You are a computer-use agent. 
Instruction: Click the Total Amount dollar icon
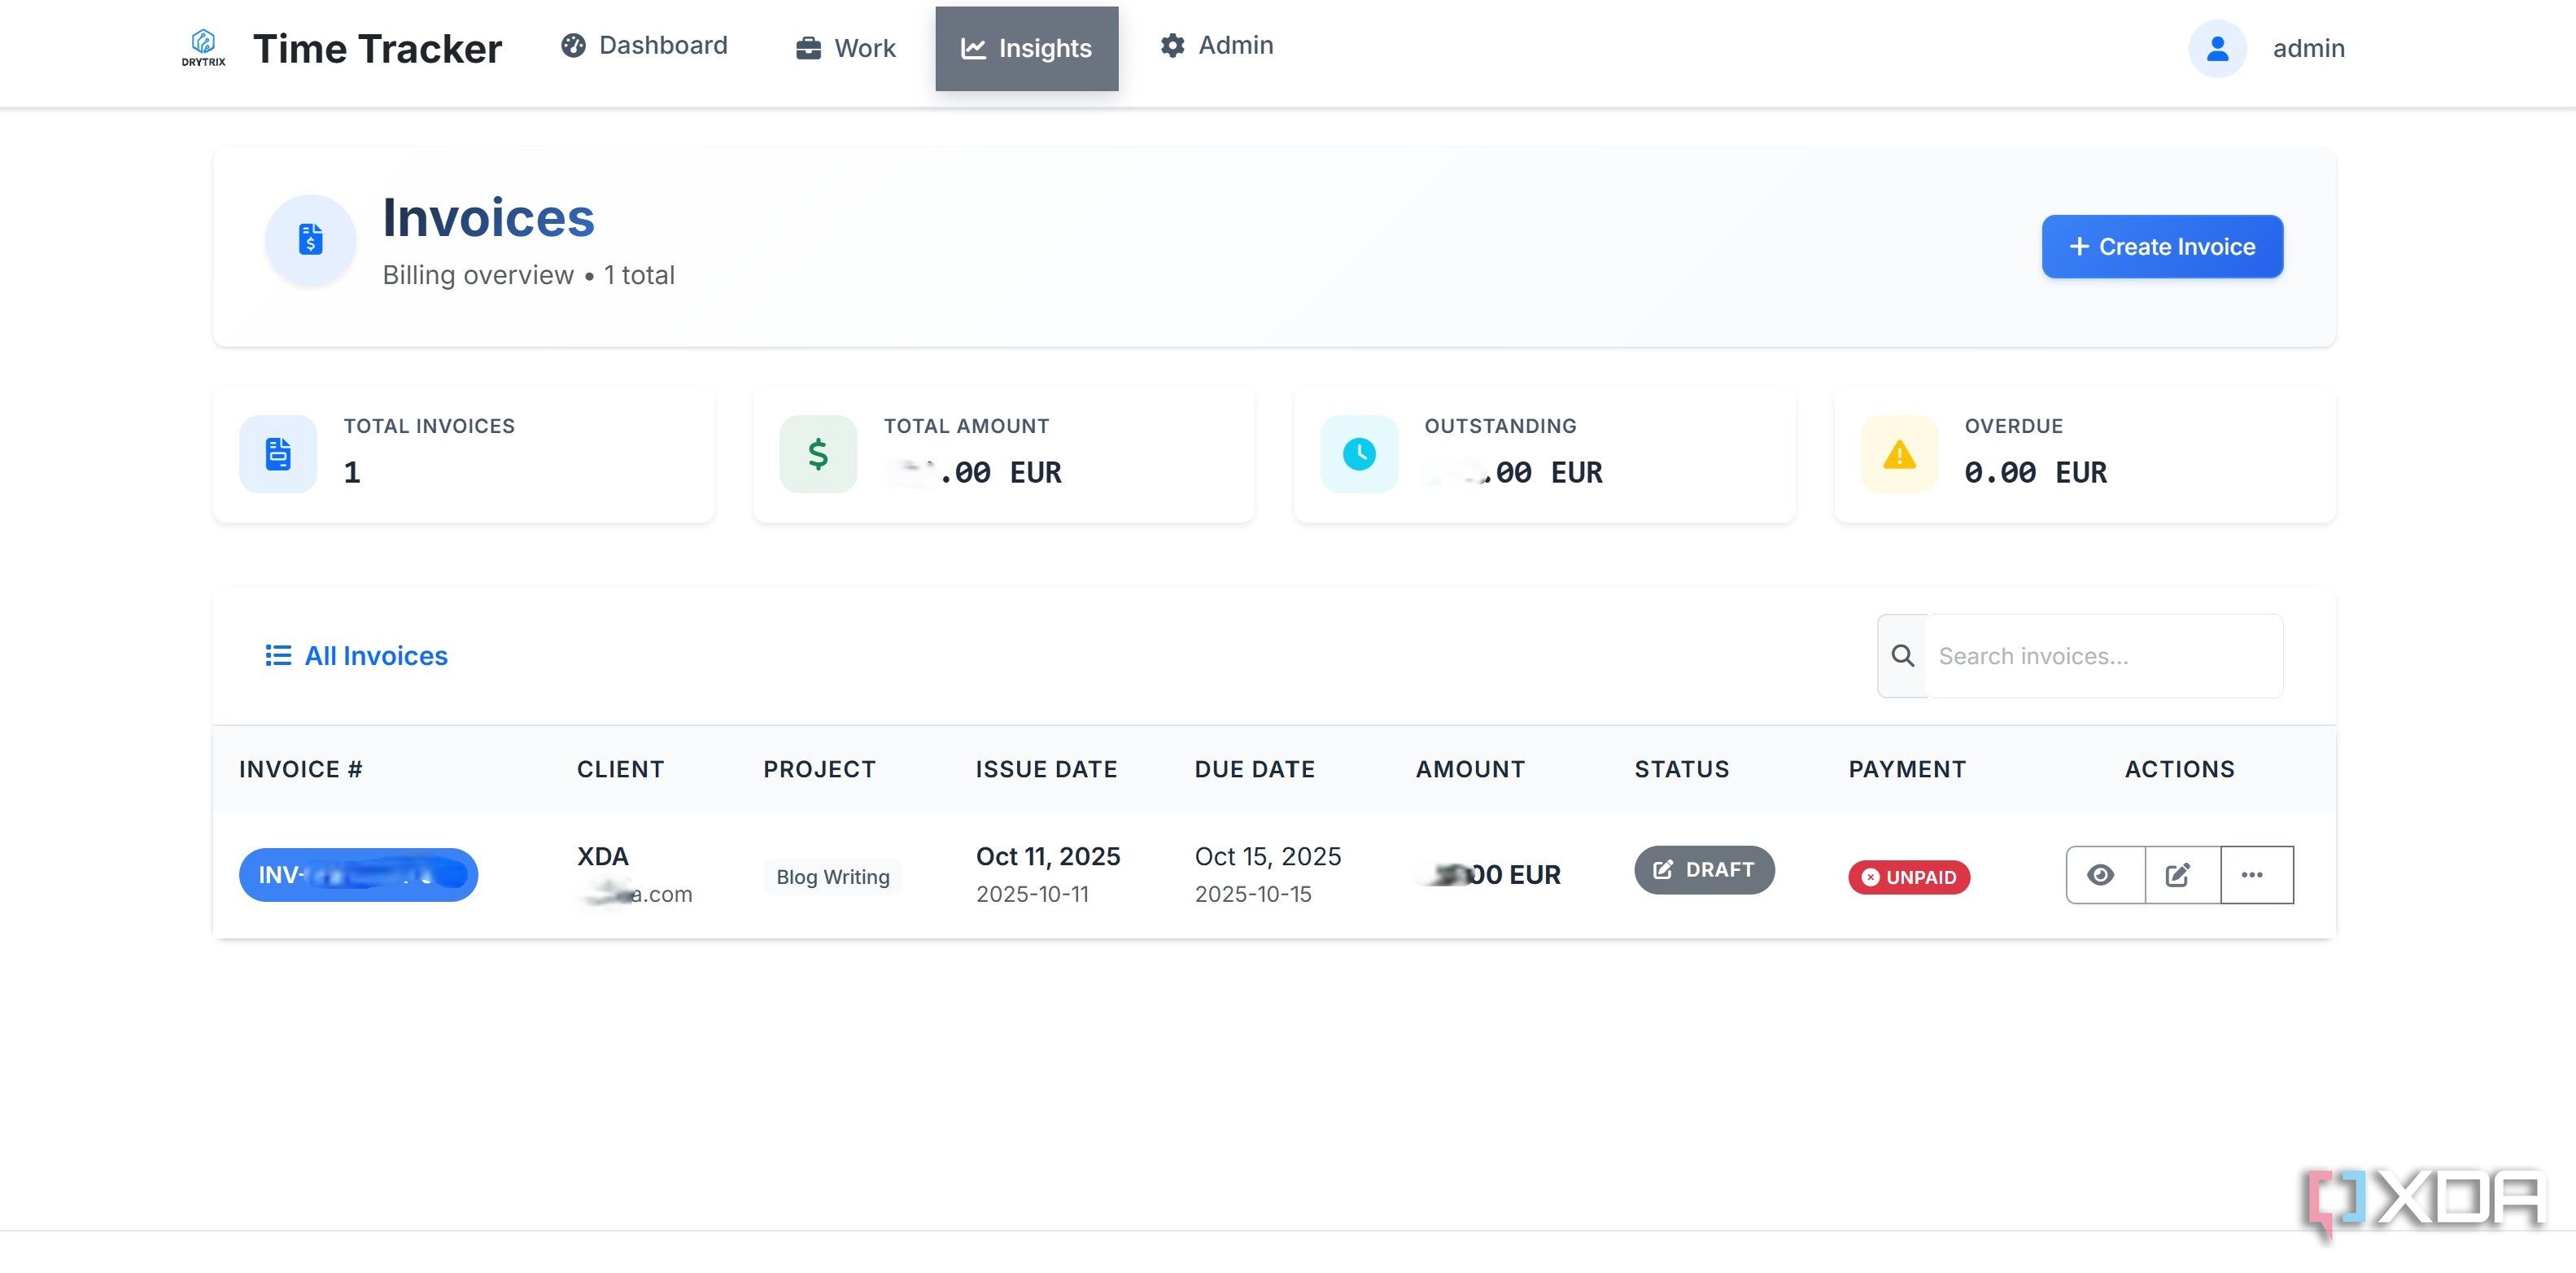[818, 454]
